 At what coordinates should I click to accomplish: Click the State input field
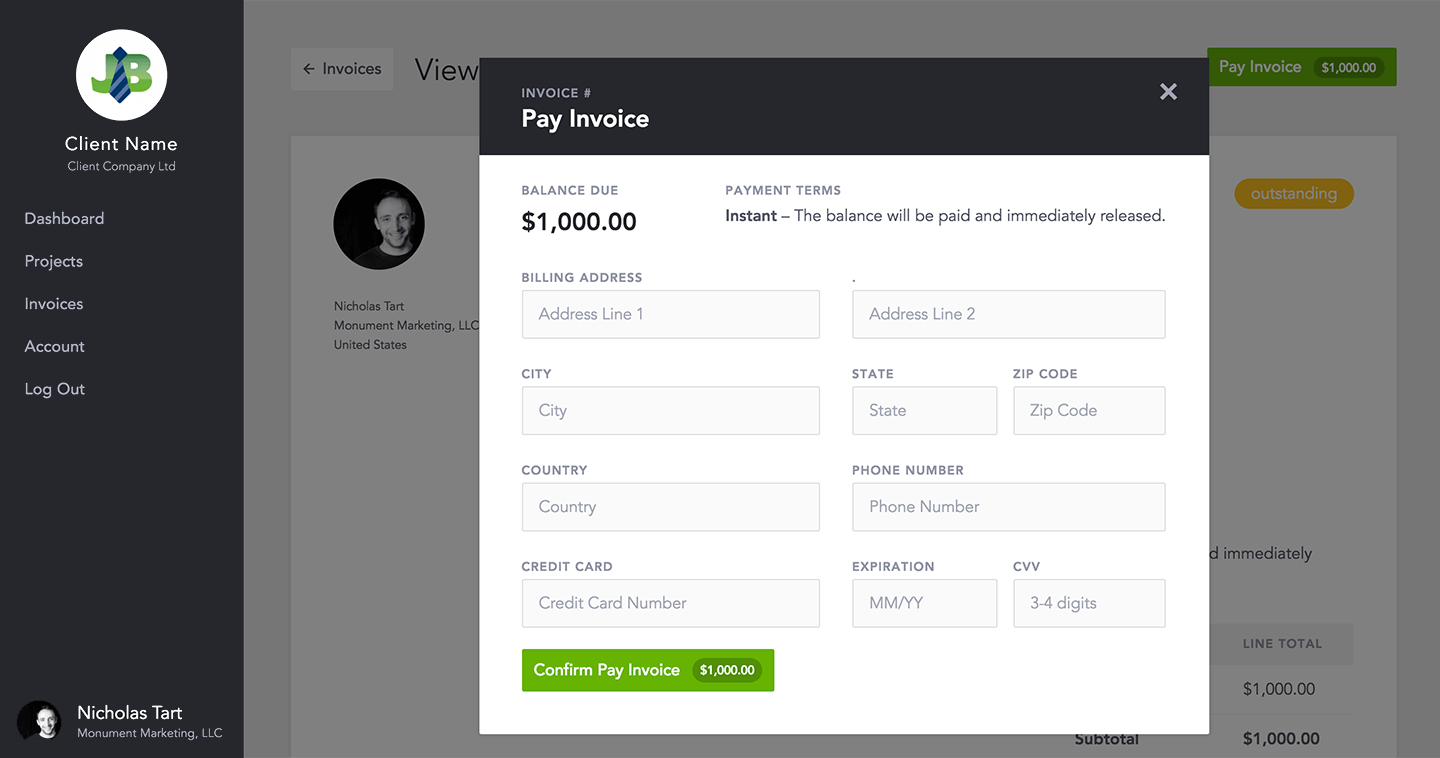point(924,411)
